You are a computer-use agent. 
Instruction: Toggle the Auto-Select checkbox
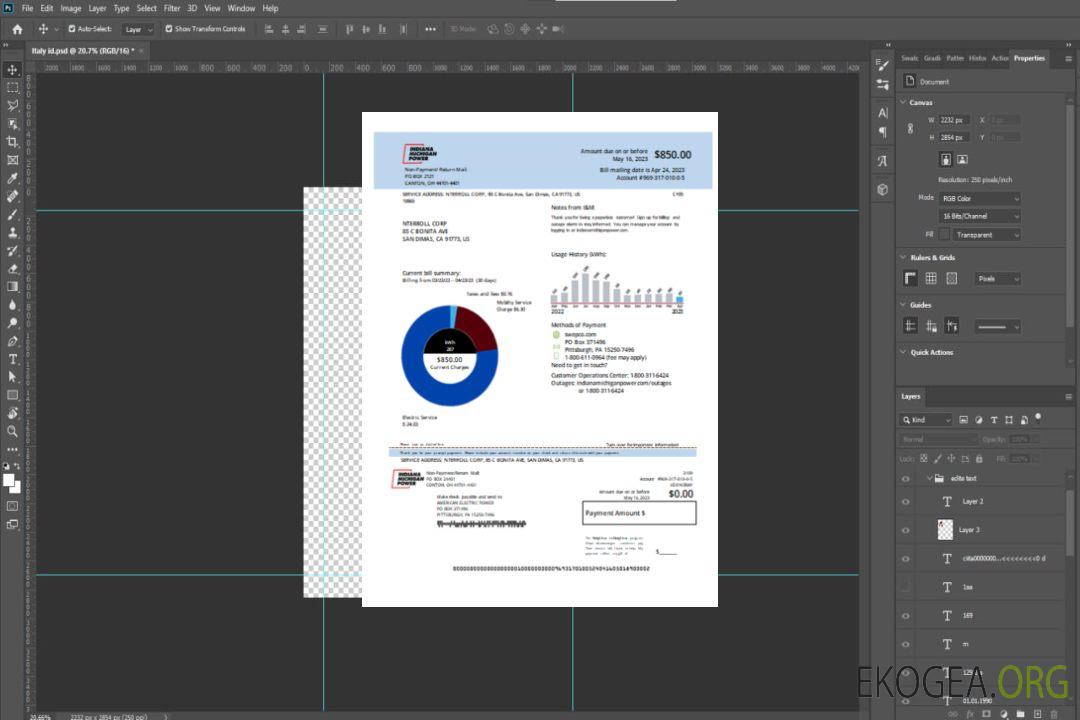[x=72, y=29]
